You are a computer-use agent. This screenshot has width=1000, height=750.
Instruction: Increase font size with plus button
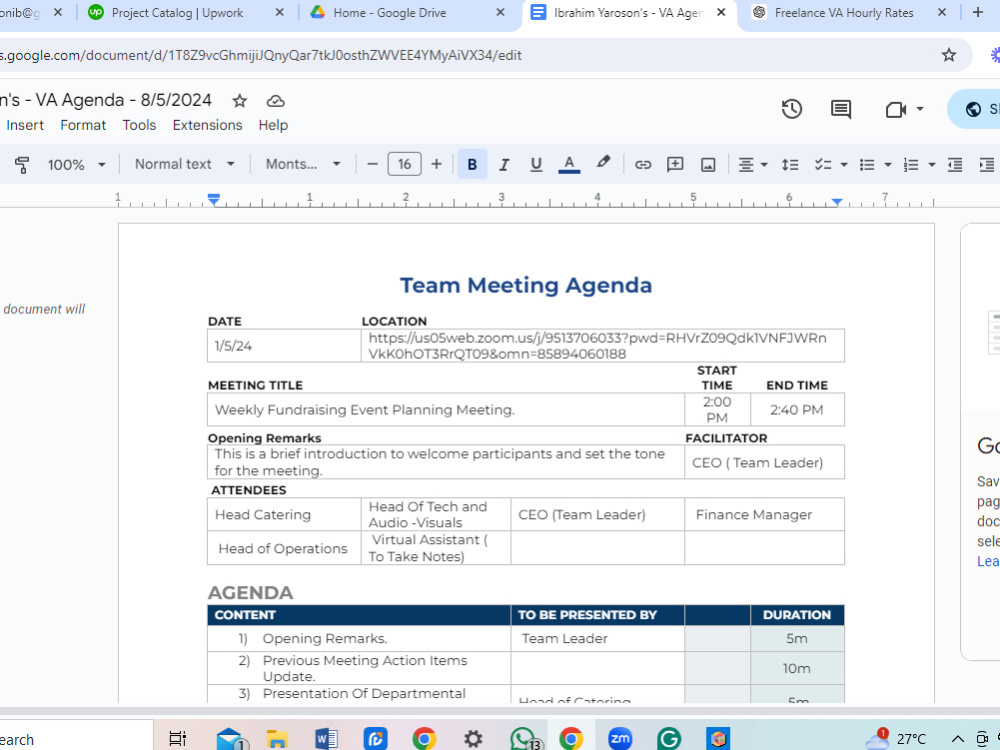tap(436, 165)
